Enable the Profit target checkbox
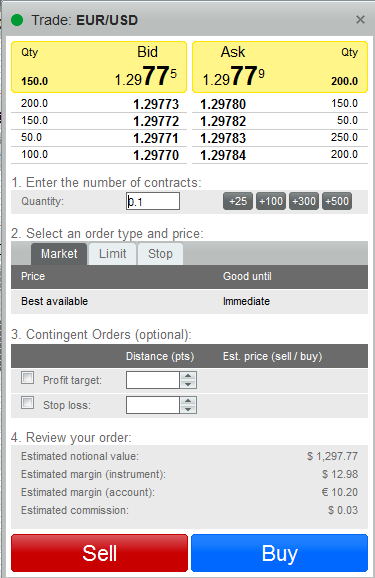This screenshot has height=578, width=375. coord(28,378)
